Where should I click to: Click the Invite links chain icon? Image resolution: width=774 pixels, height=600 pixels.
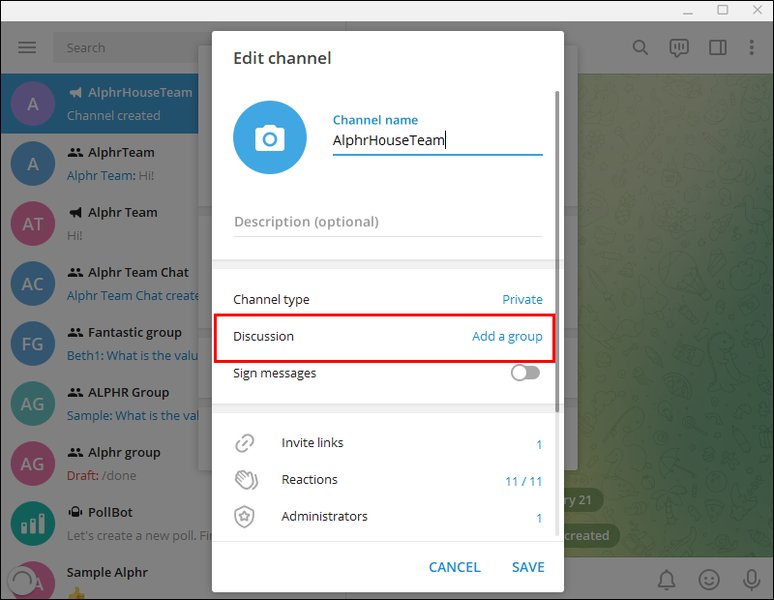(245, 443)
